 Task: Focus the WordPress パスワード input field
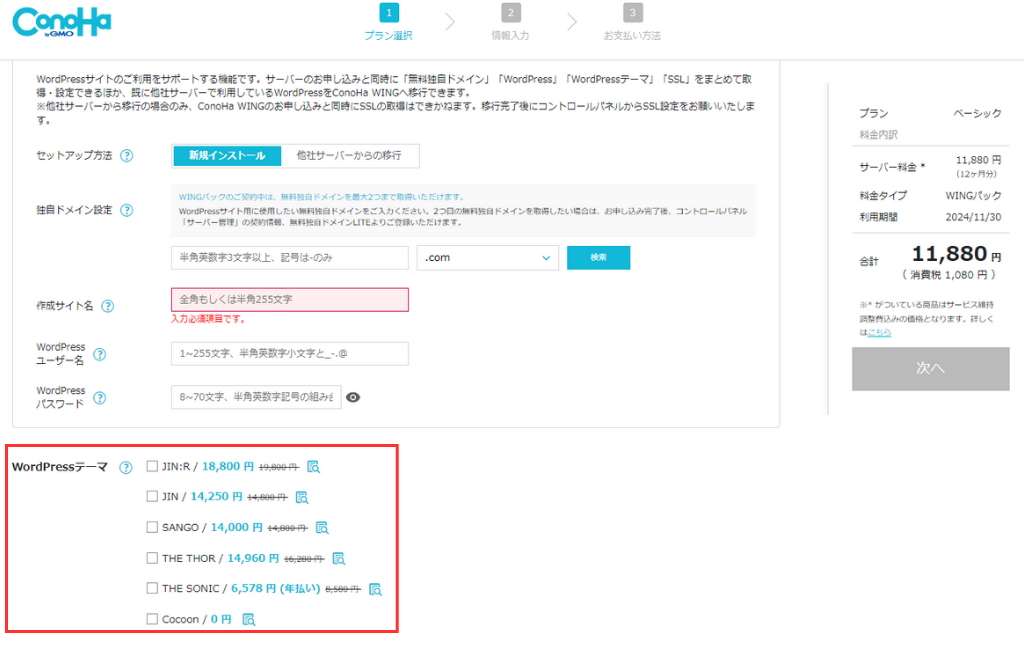pos(256,397)
